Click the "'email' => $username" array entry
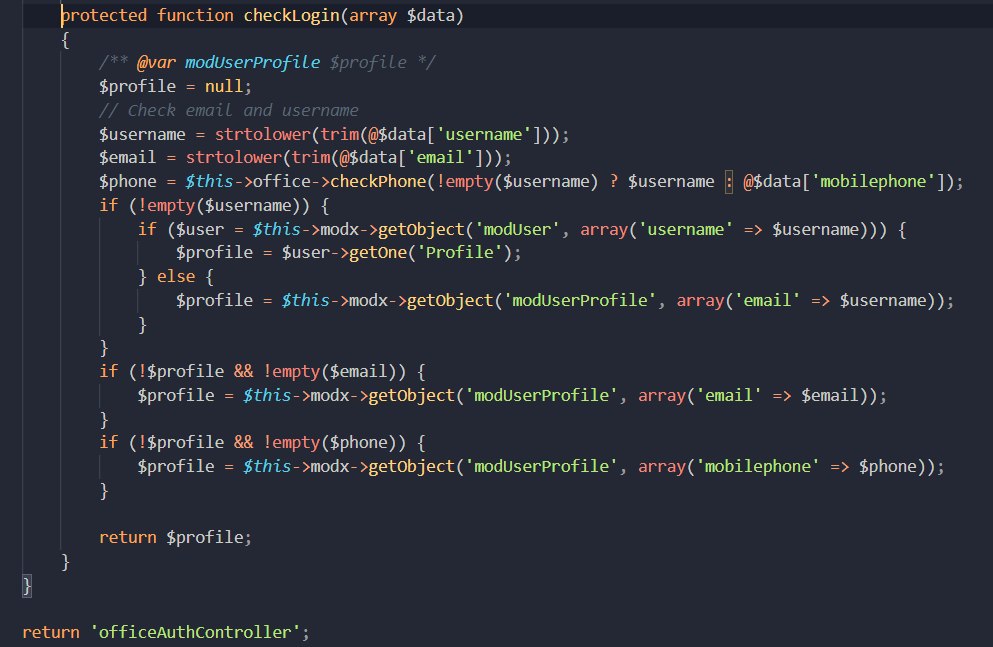 pos(830,300)
